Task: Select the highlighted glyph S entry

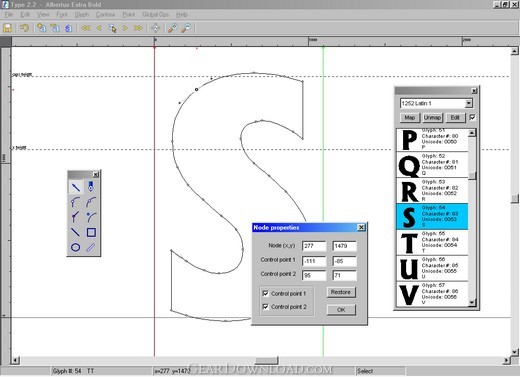Action: (432, 217)
